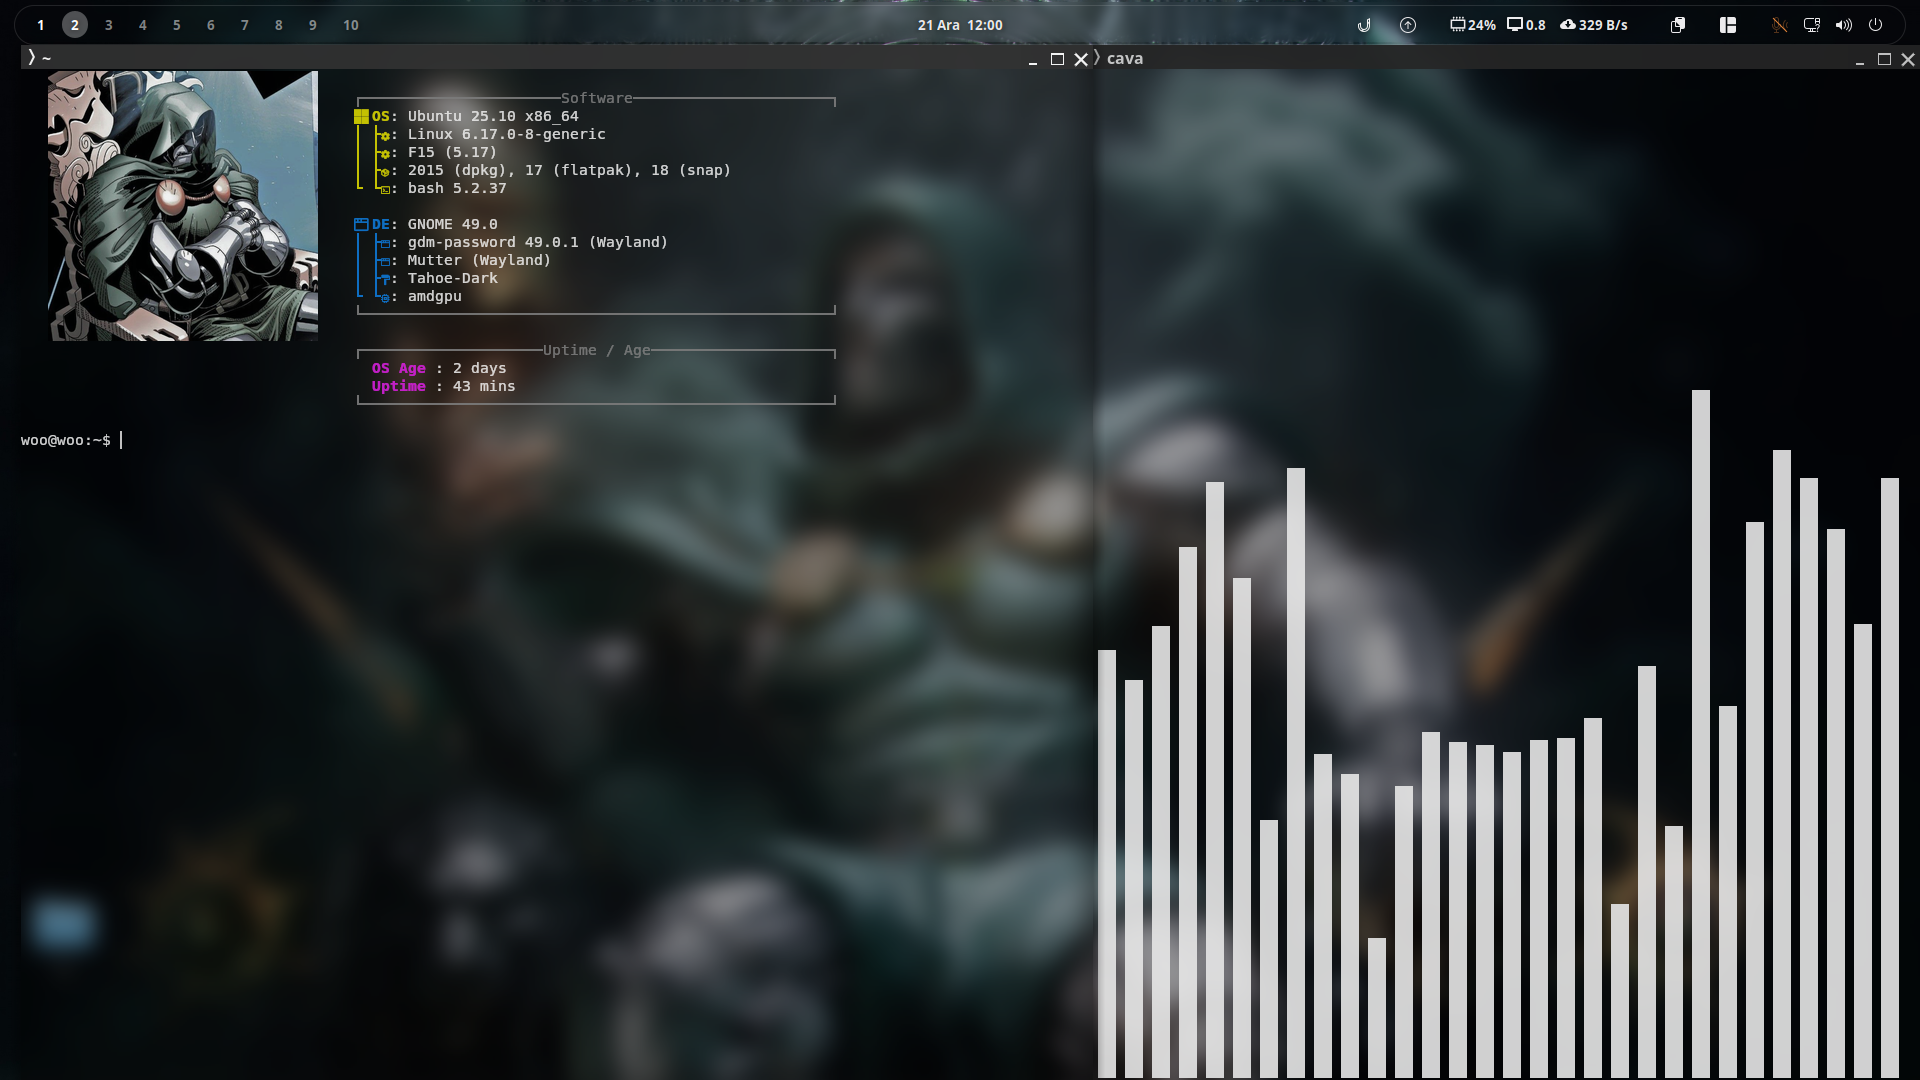Open the calendar from the 21 Ara clock
Viewport: 1920px width, 1080px height.
click(x=960, y=25)
